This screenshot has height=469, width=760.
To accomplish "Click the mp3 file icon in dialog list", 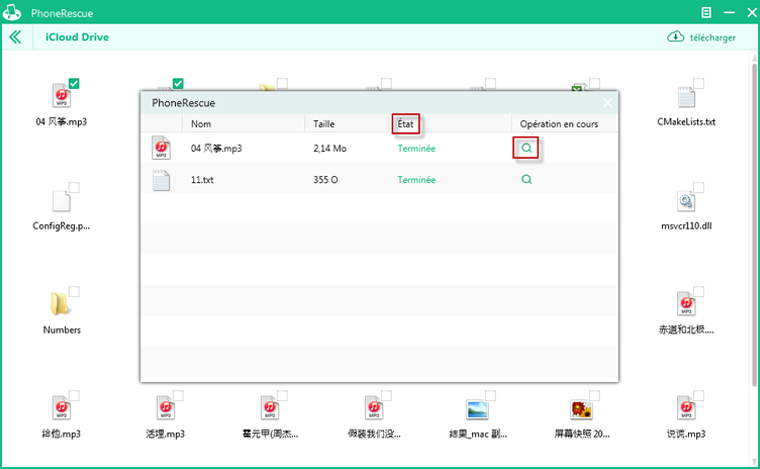I will (x=161, y=148).
